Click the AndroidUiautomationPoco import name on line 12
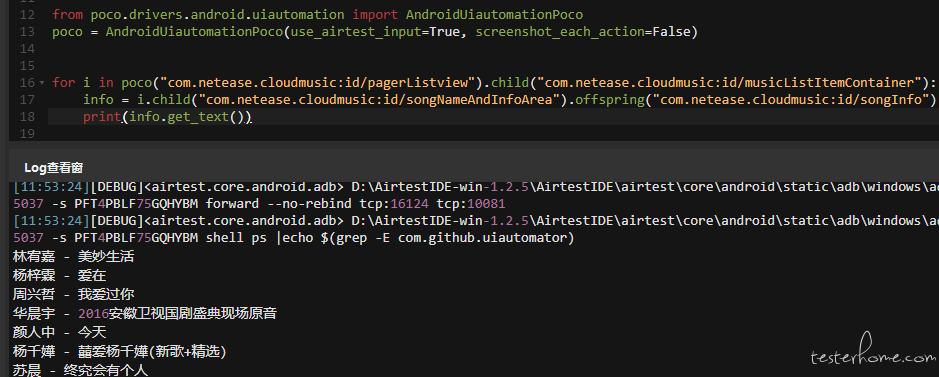The width and height of the screenshot is (939, 377). [x=493, y=14]
